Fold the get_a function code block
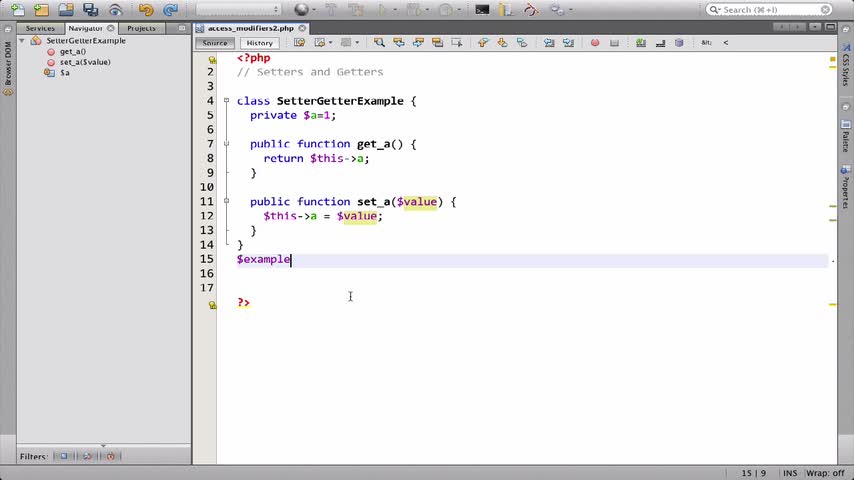This screenshot has height=480, width=854. [x=227, y=144]
